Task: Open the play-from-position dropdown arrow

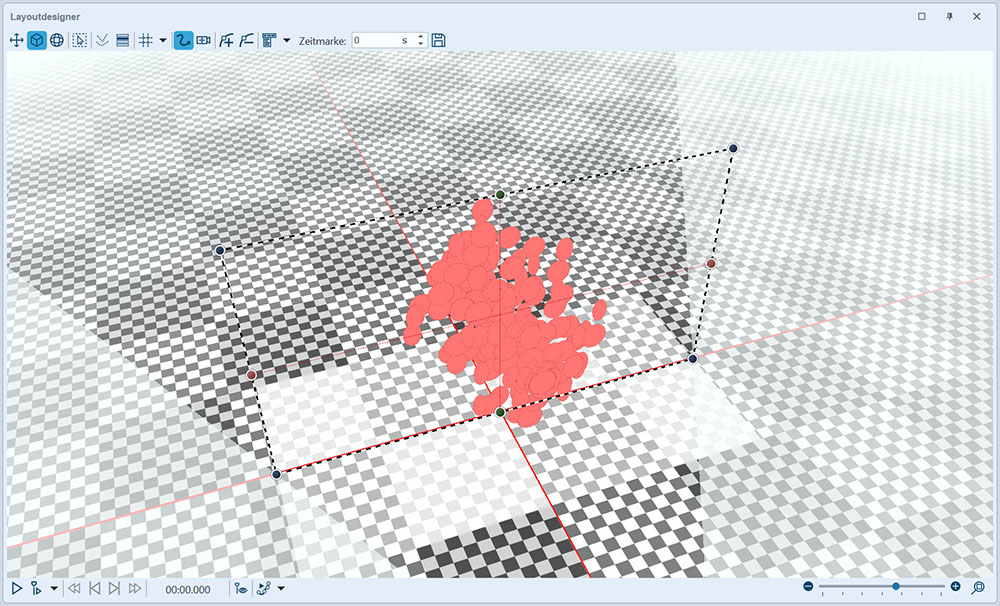Action: tap(53, 589)
